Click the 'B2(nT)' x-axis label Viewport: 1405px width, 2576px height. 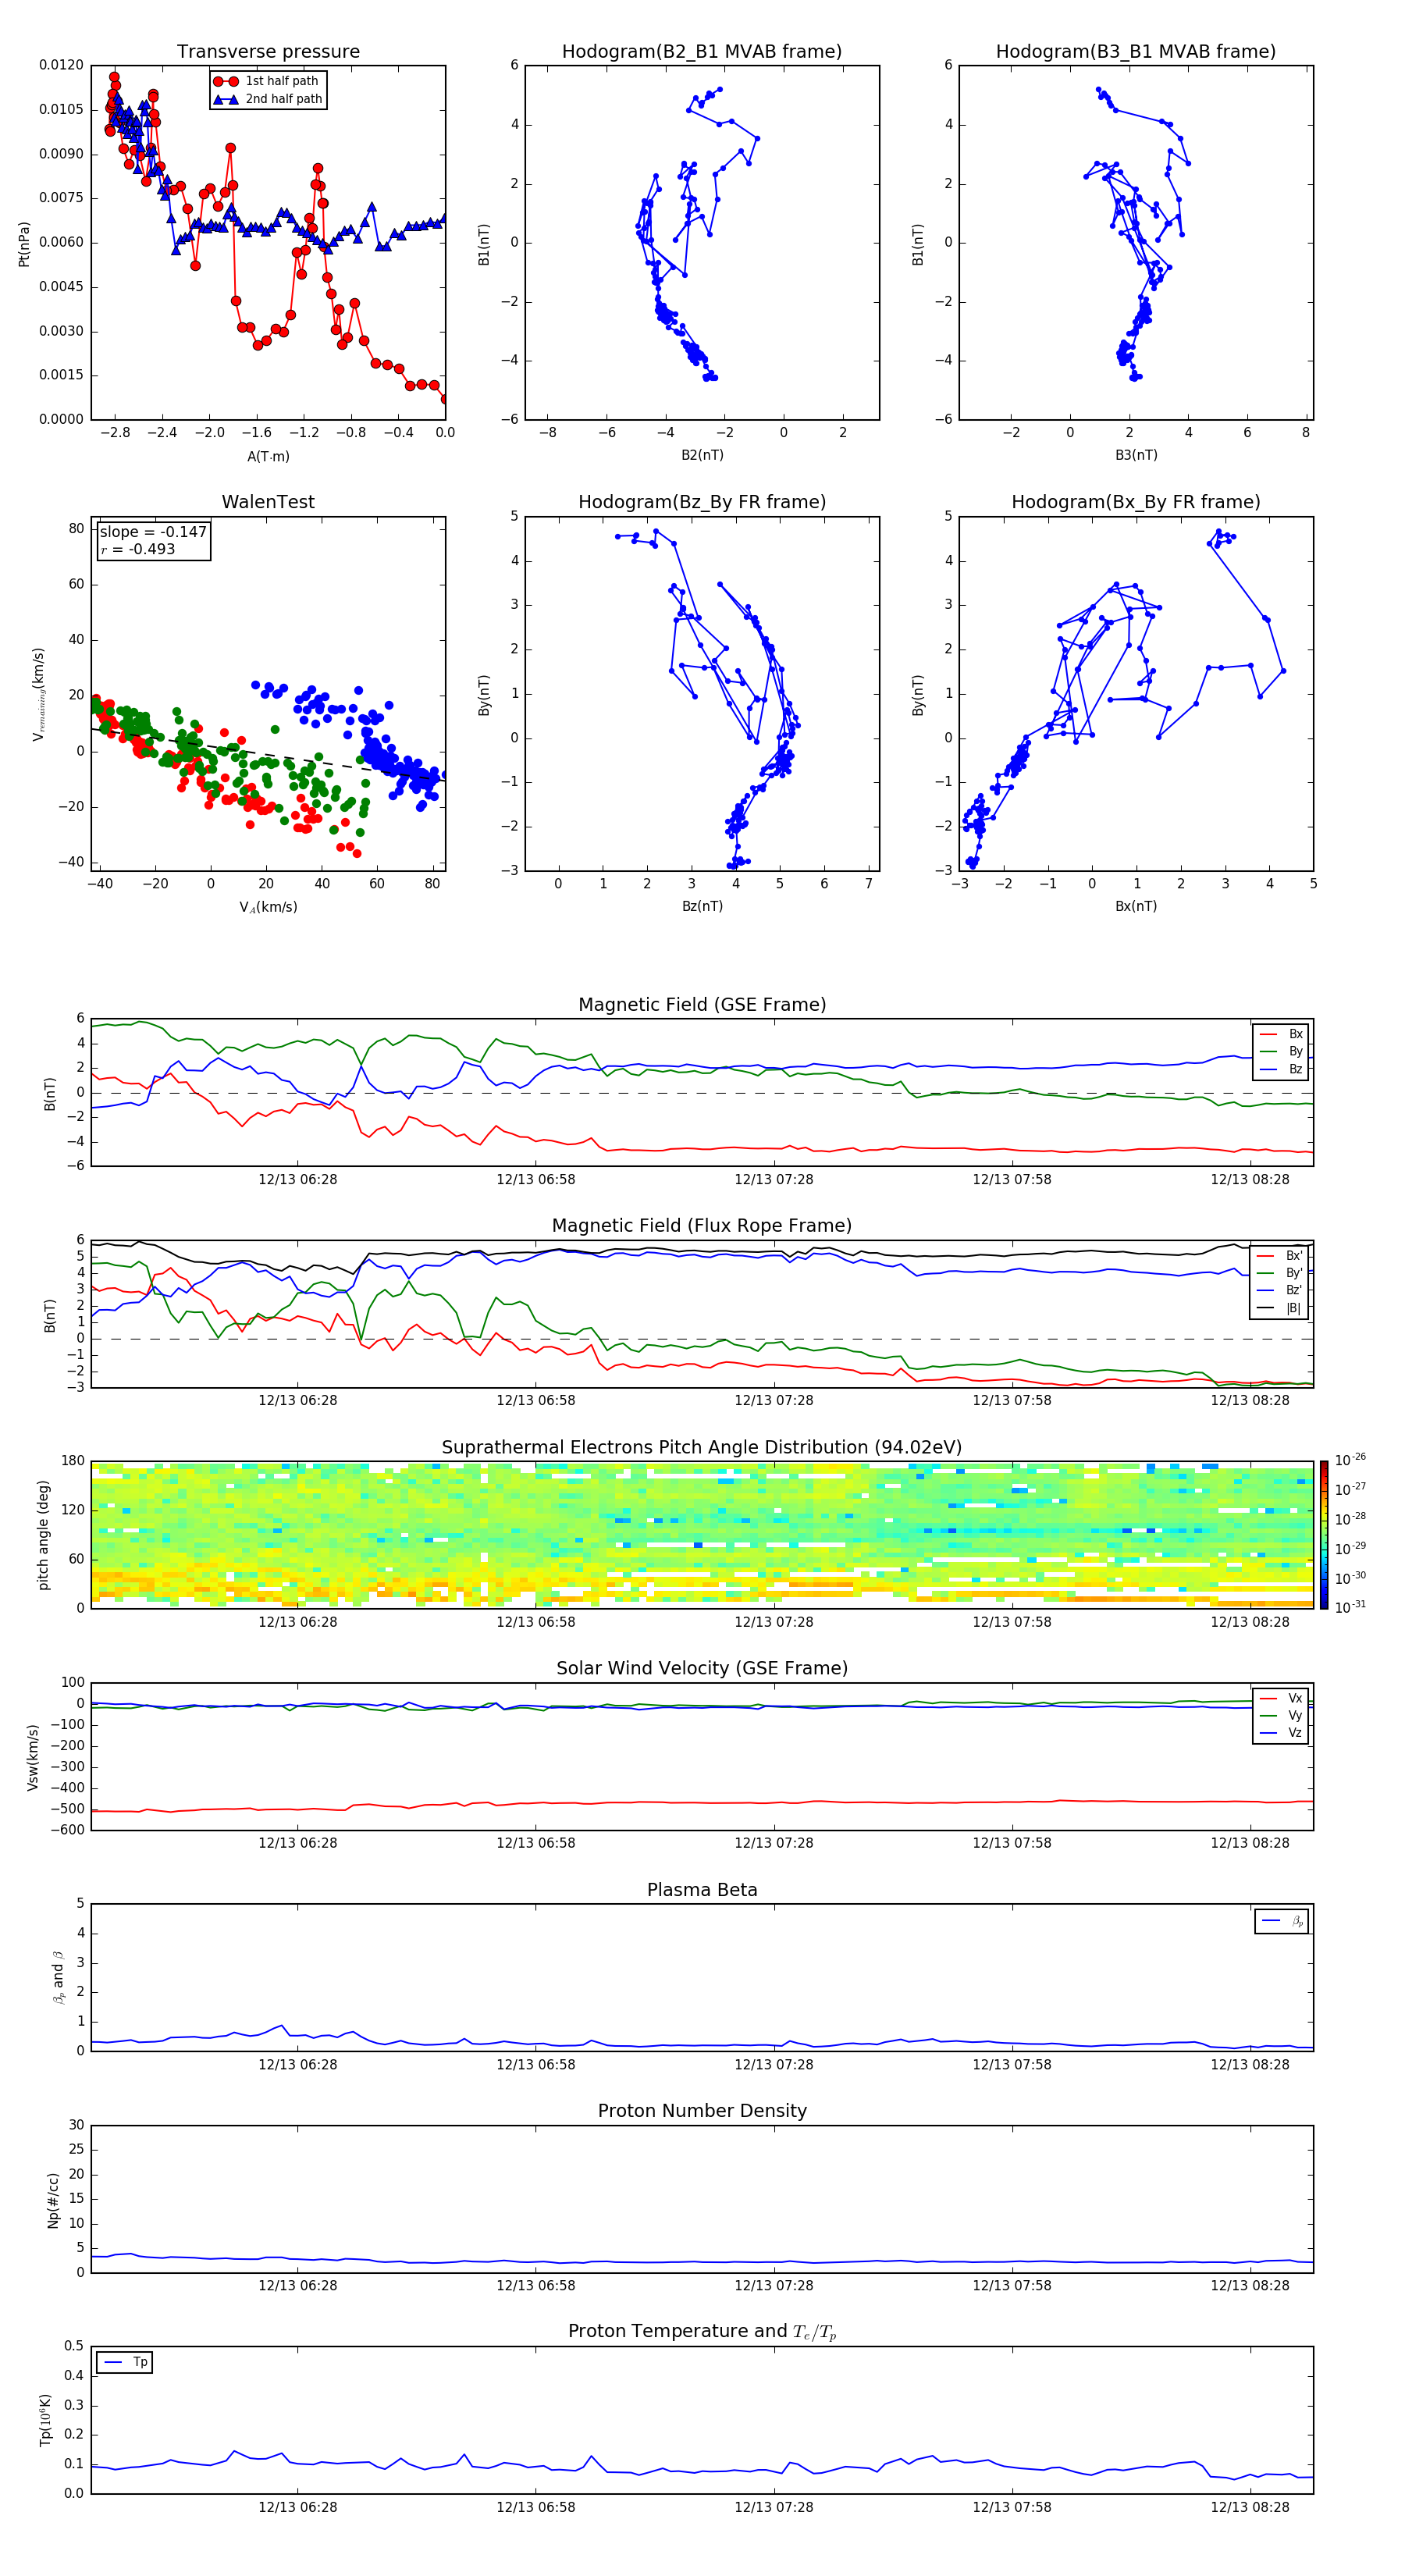702,455
